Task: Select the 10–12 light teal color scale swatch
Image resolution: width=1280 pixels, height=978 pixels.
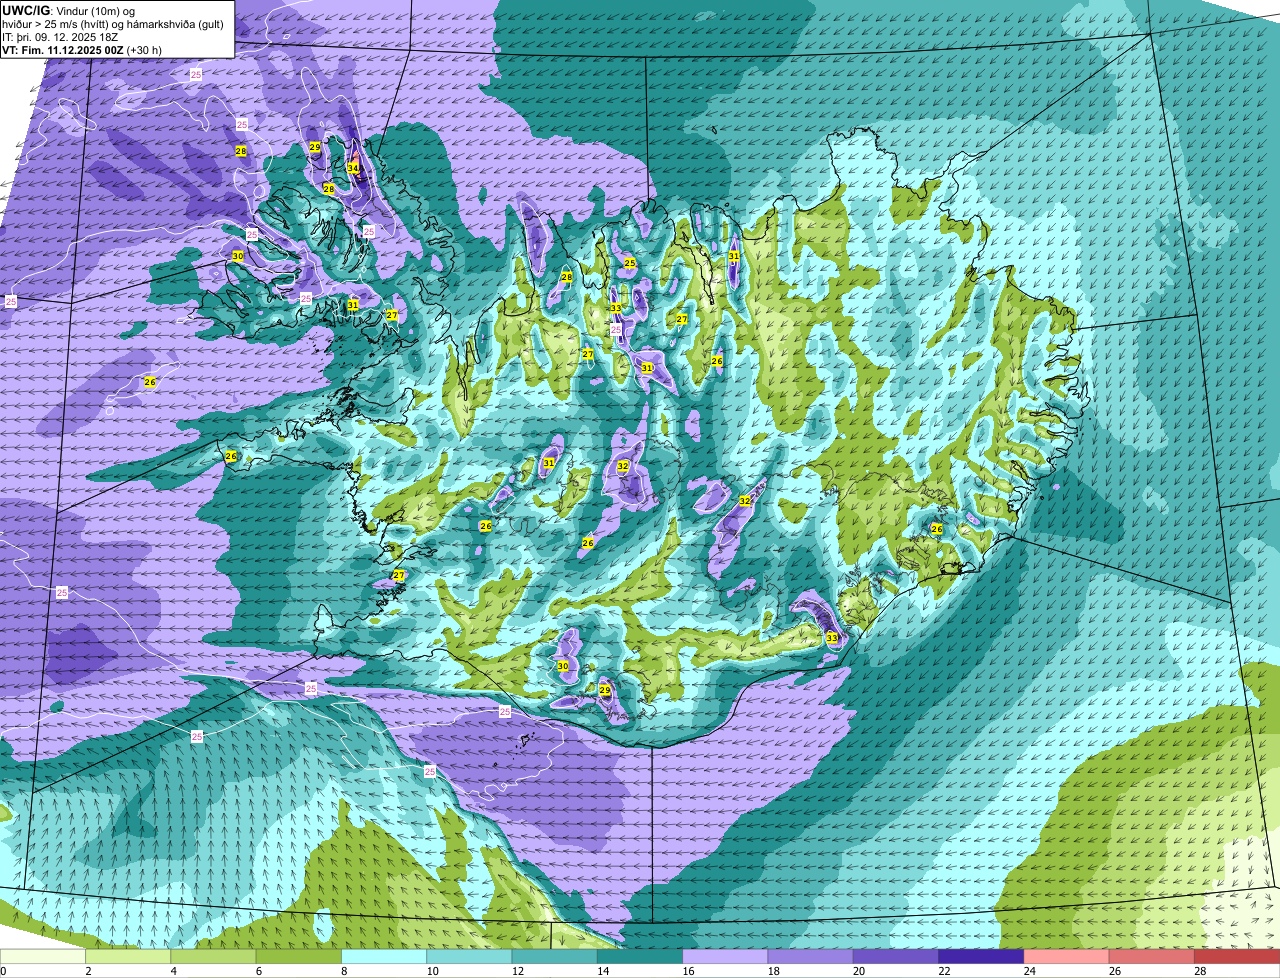Action: pyautogui.click(x=469, y=957)
